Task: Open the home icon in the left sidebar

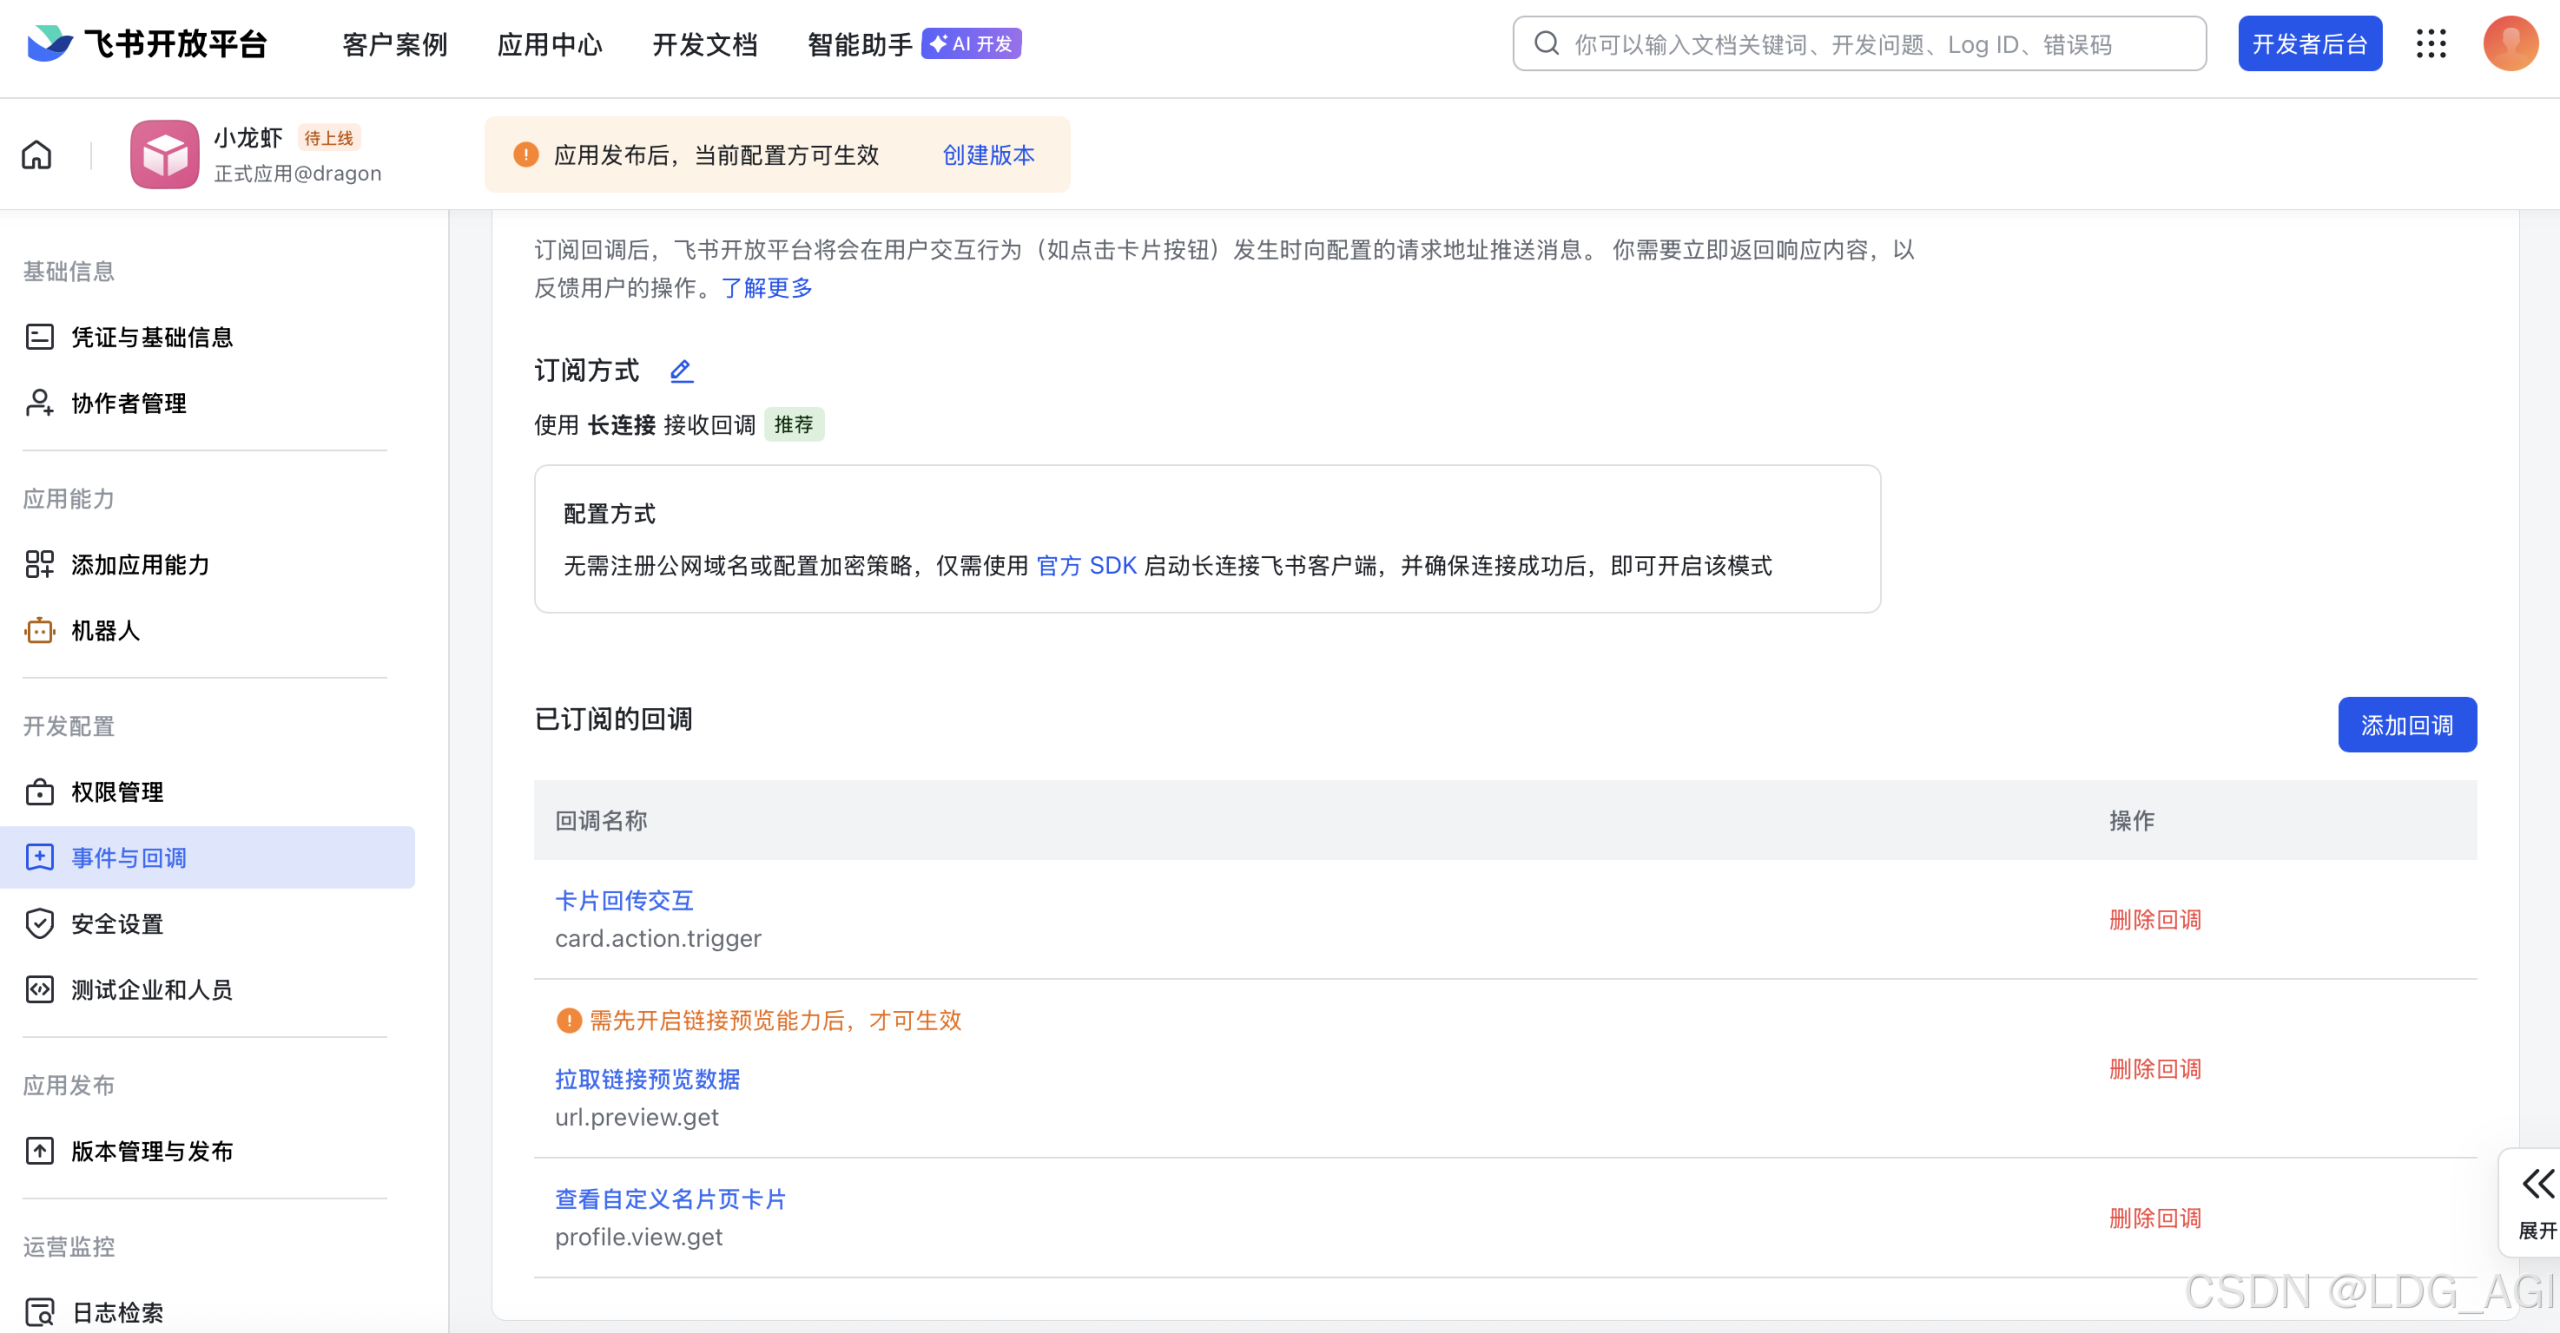Action: [36, 155]
